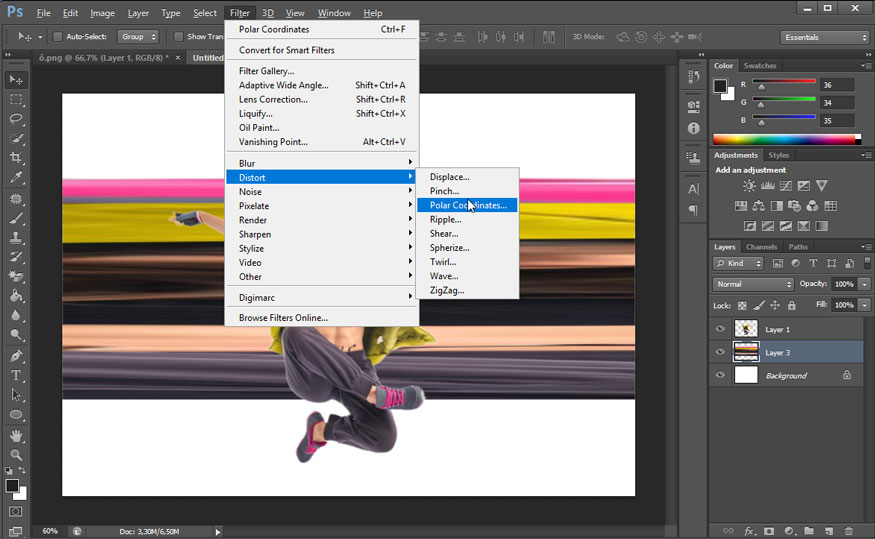Select the Horizontal Type tool
Viewport: 875px width, 539px height.
pyautogui.click(x=16, y=376)
